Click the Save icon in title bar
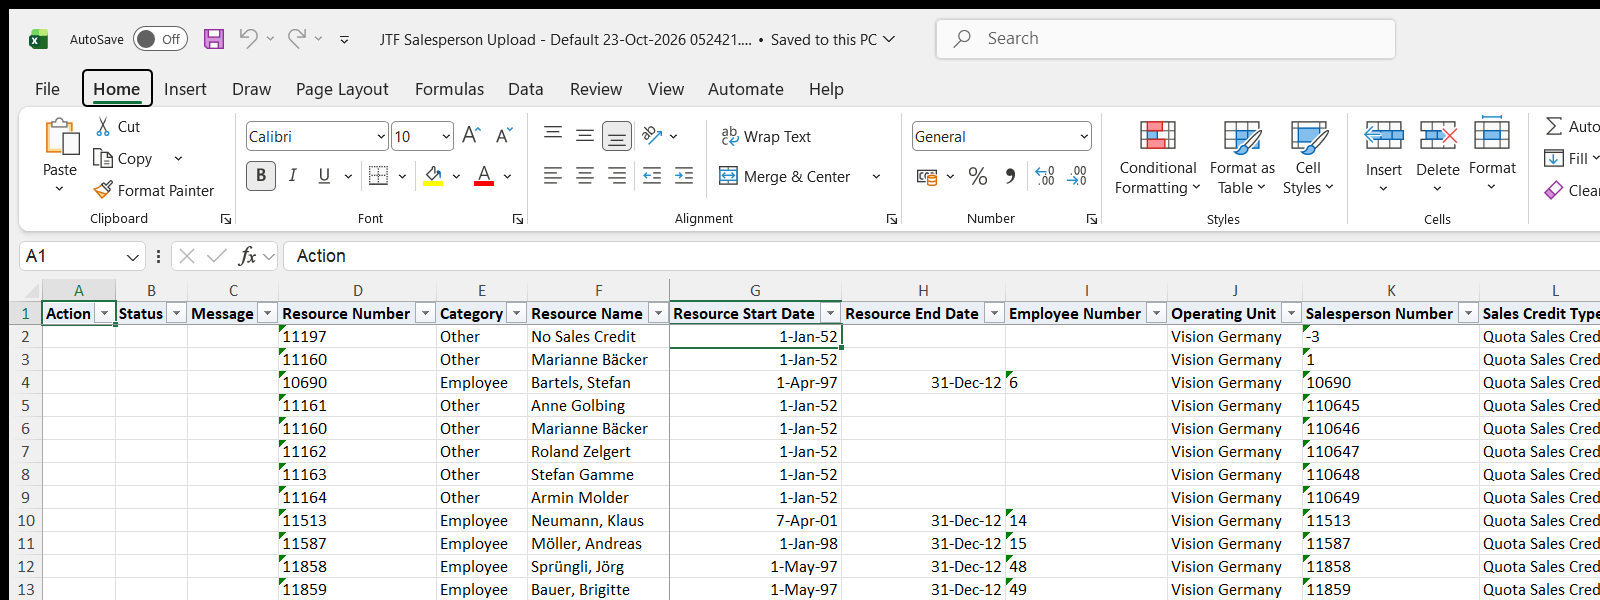The image size is (1600, 600). coord(214,39)
